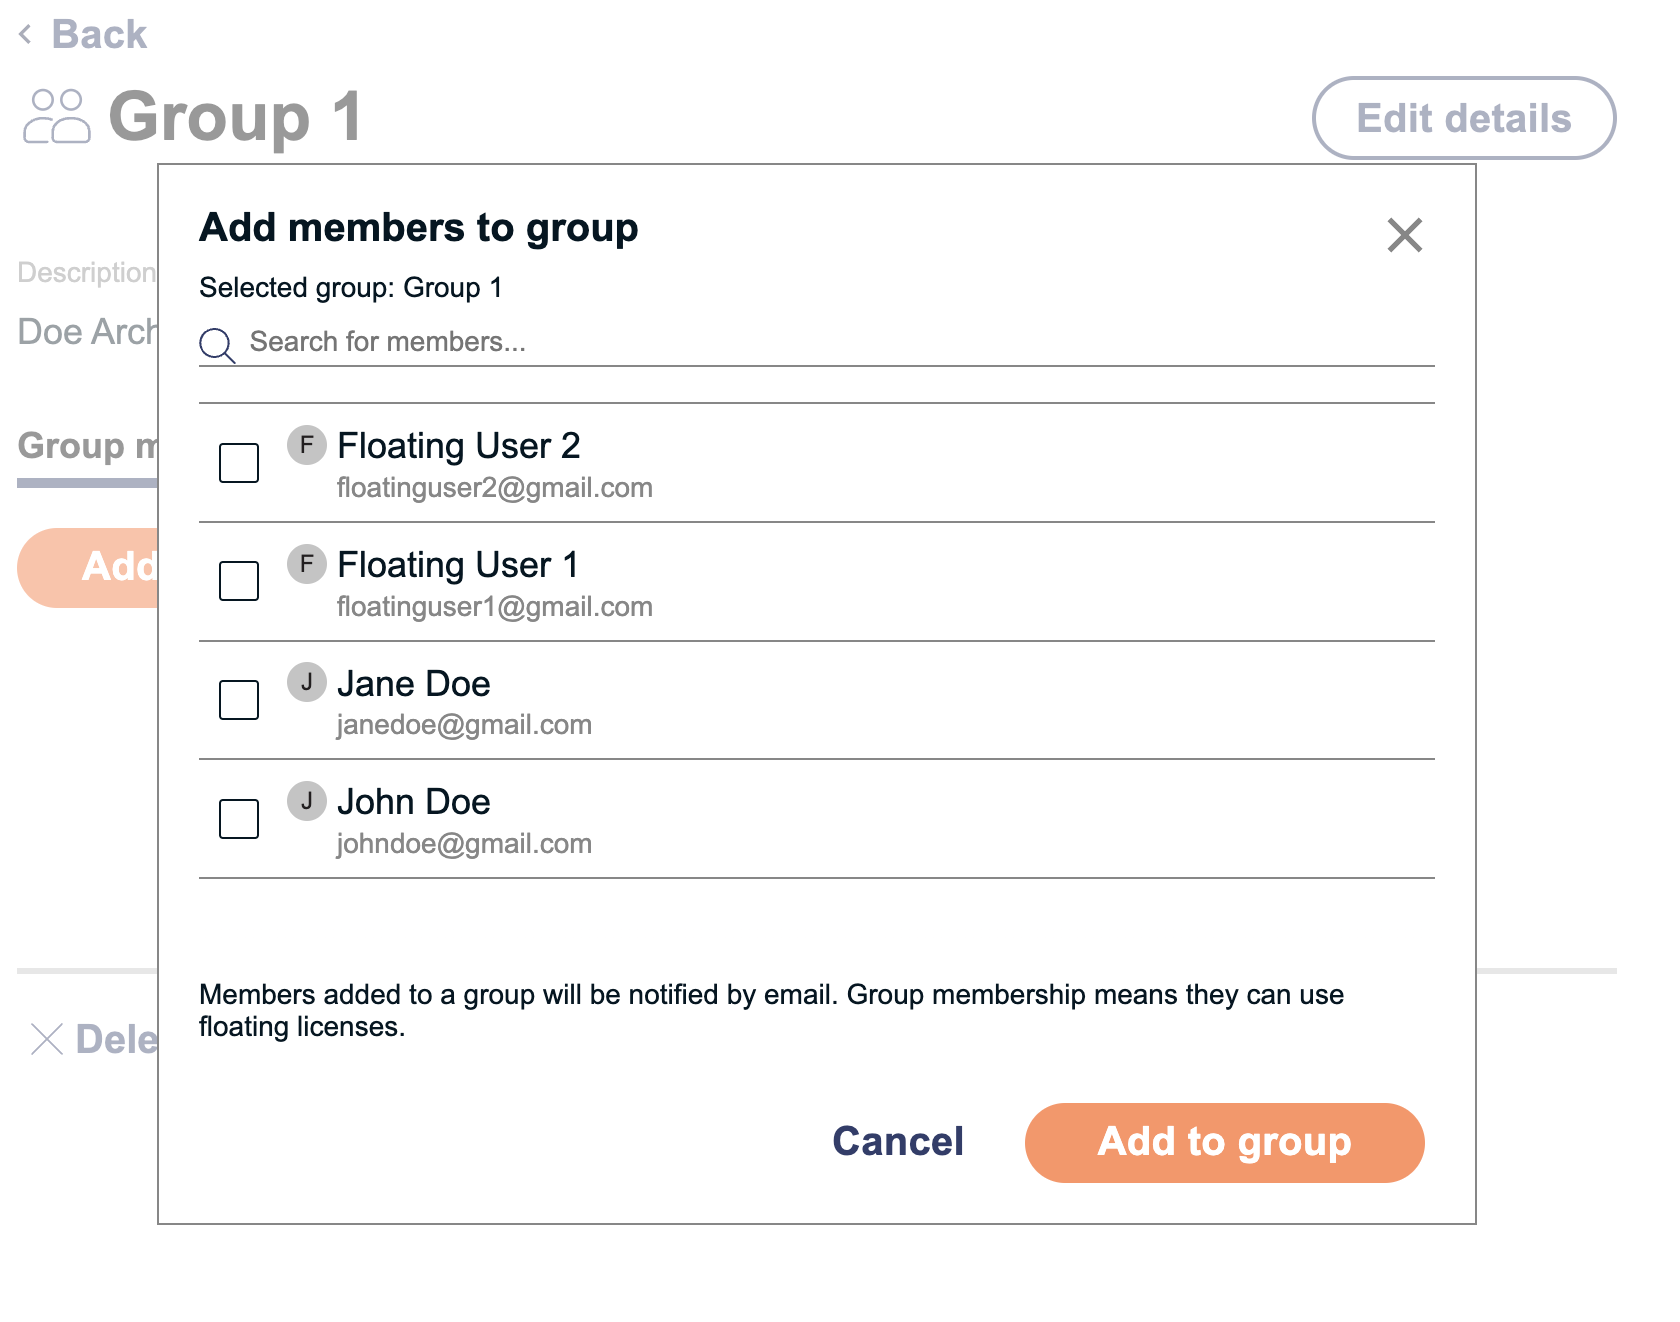
Task: Check the checkbox for John Doe
Action: point(238,818)
